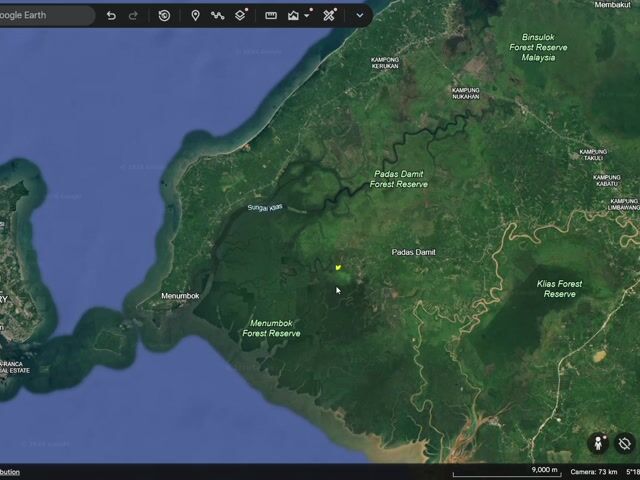Open the attribution link at bottom left
640x480 pixels.
pyautogui.click(x=10, y=472)
